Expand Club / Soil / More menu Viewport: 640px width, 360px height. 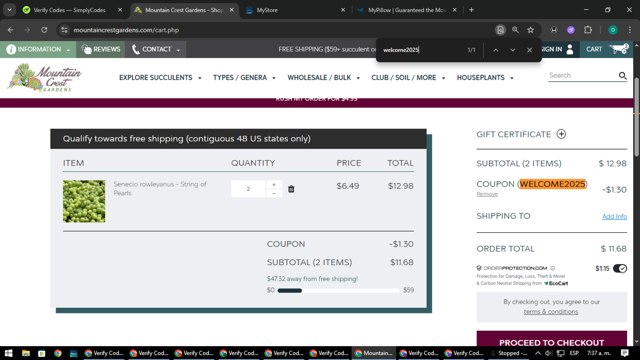408,78
